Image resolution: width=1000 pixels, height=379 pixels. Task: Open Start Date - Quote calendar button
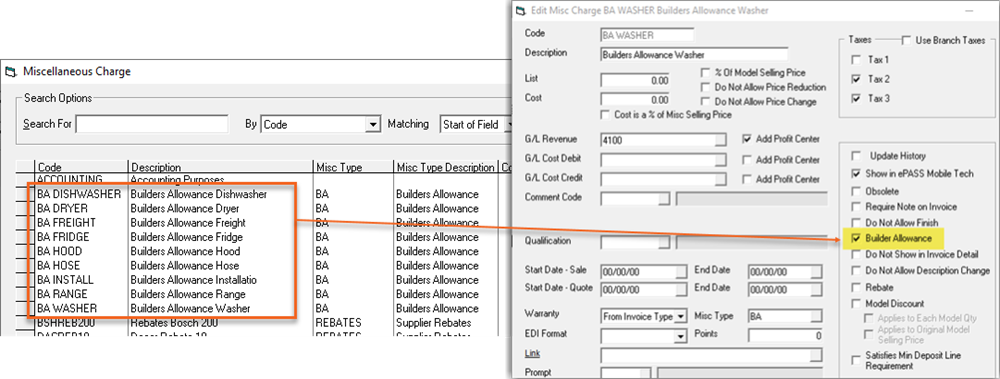[x=682, y=290]
